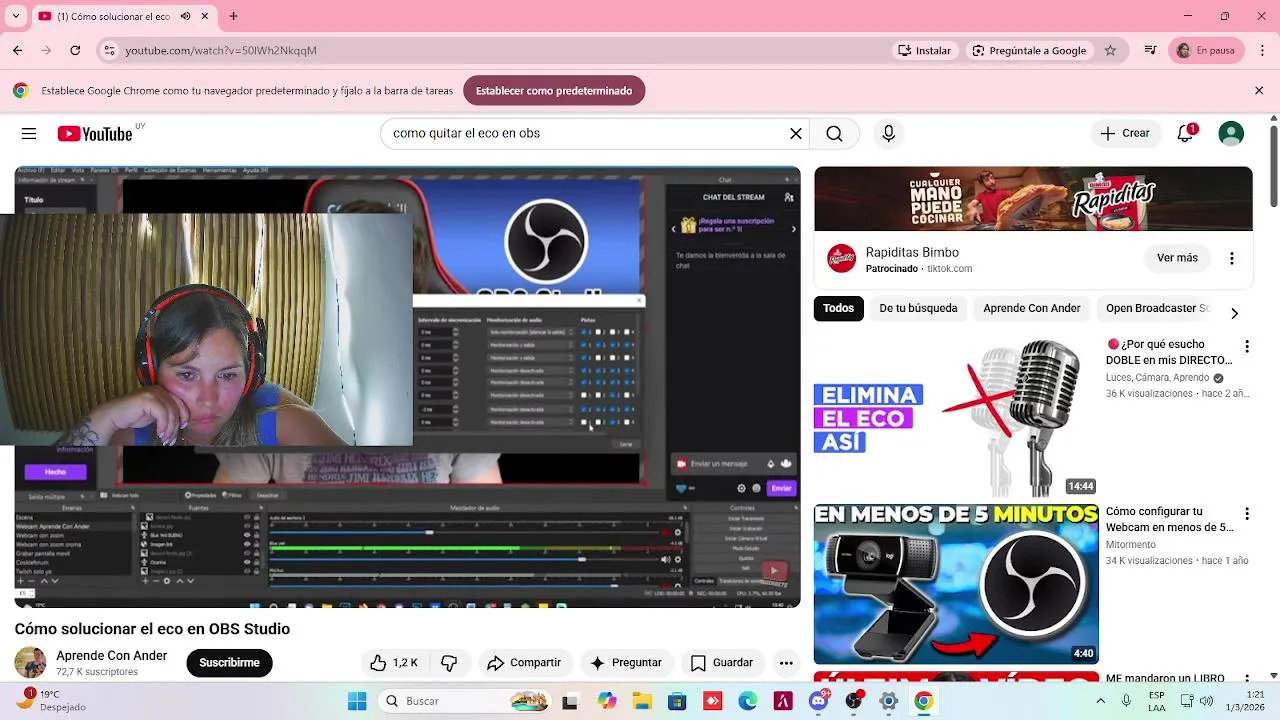Open Microsoft Edge from taskbar

point(747,701)
